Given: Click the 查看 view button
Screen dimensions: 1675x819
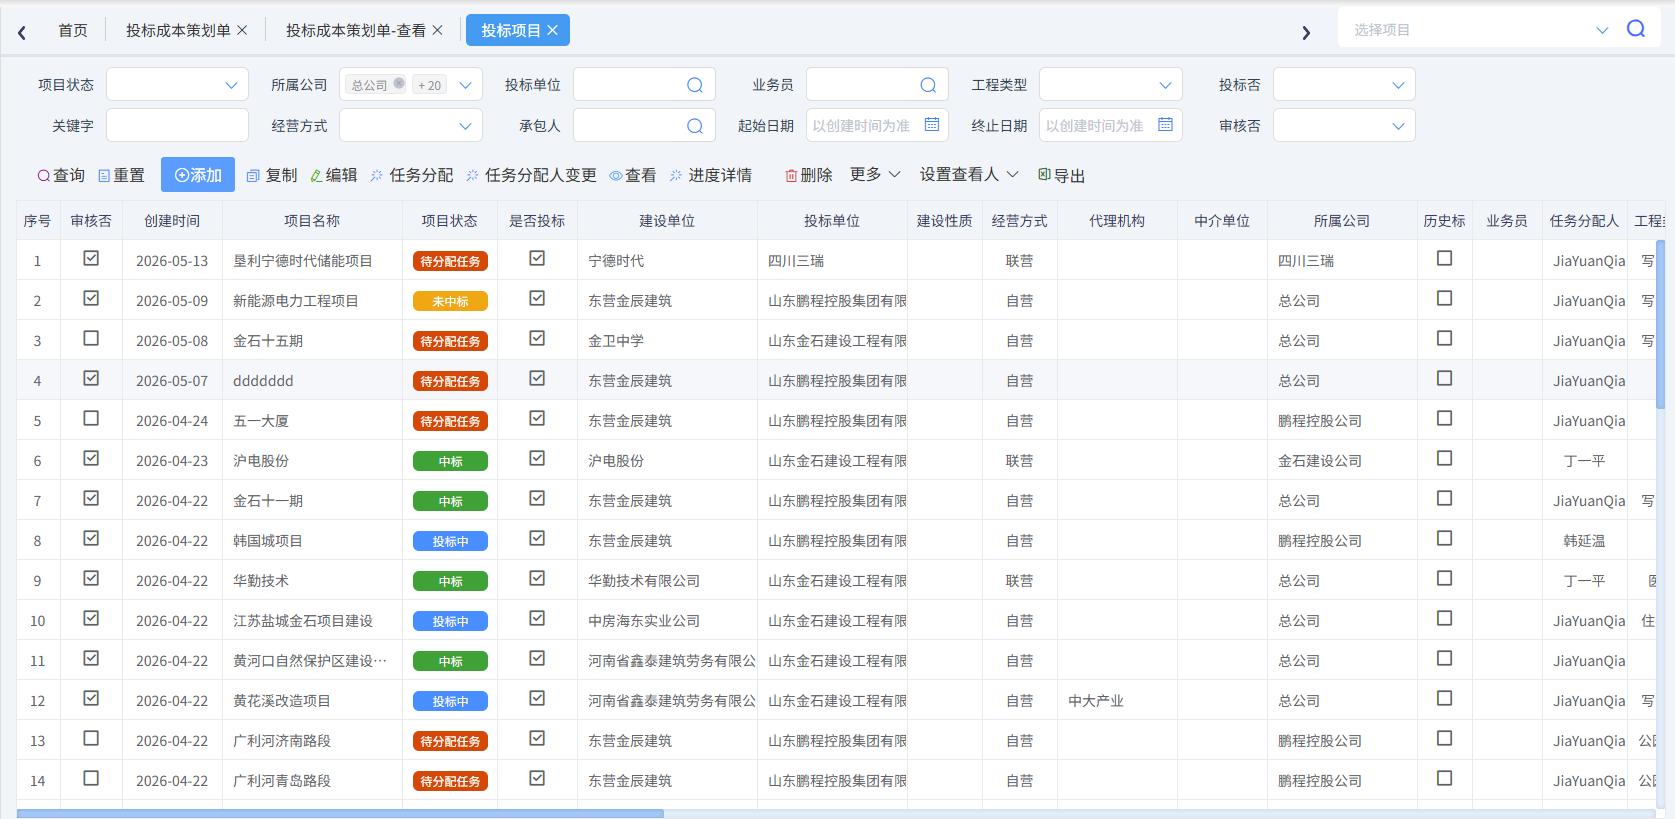Looking at the screenshot, I should click(633, 175).
